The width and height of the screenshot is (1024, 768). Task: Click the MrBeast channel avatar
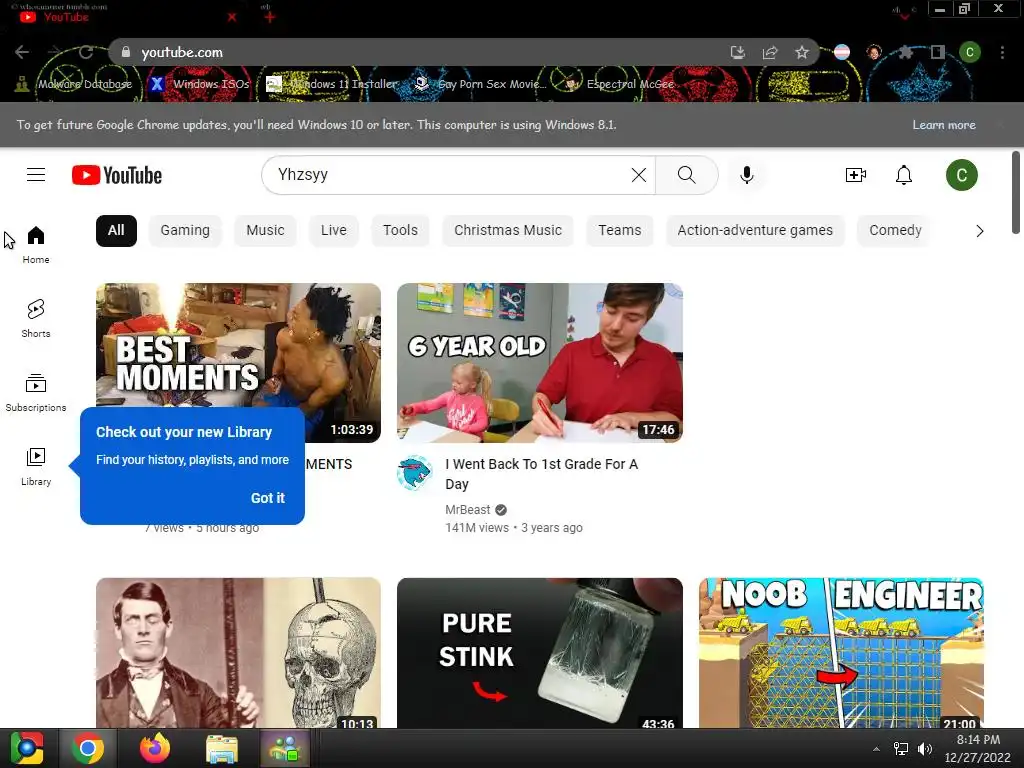point(414,473)
